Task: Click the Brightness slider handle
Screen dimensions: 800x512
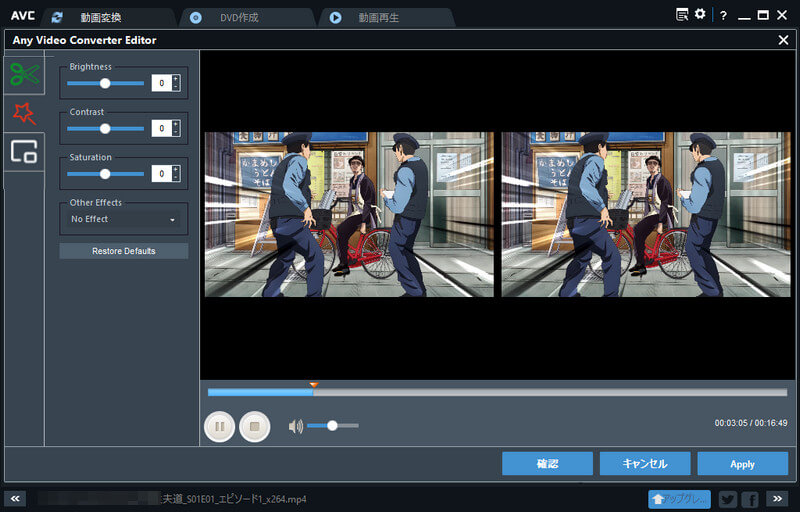Action: click(105, 83)
